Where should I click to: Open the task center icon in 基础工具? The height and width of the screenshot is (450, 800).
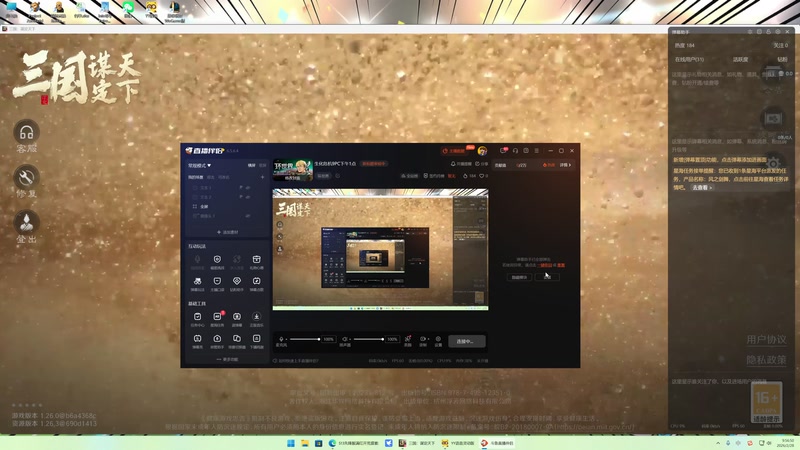[197, 317]
